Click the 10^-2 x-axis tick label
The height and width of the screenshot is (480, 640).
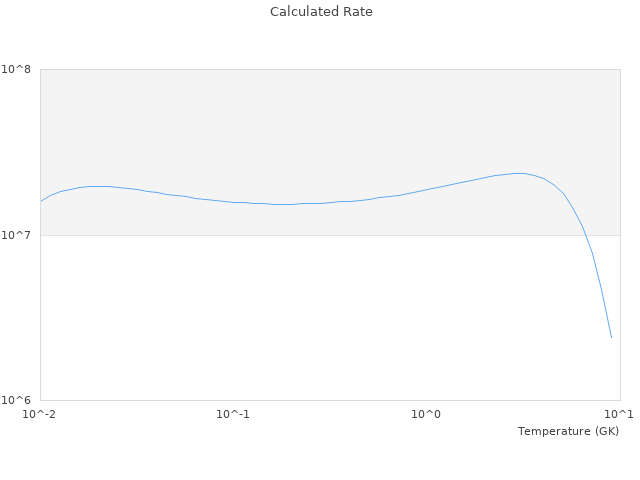click(40, 414)
